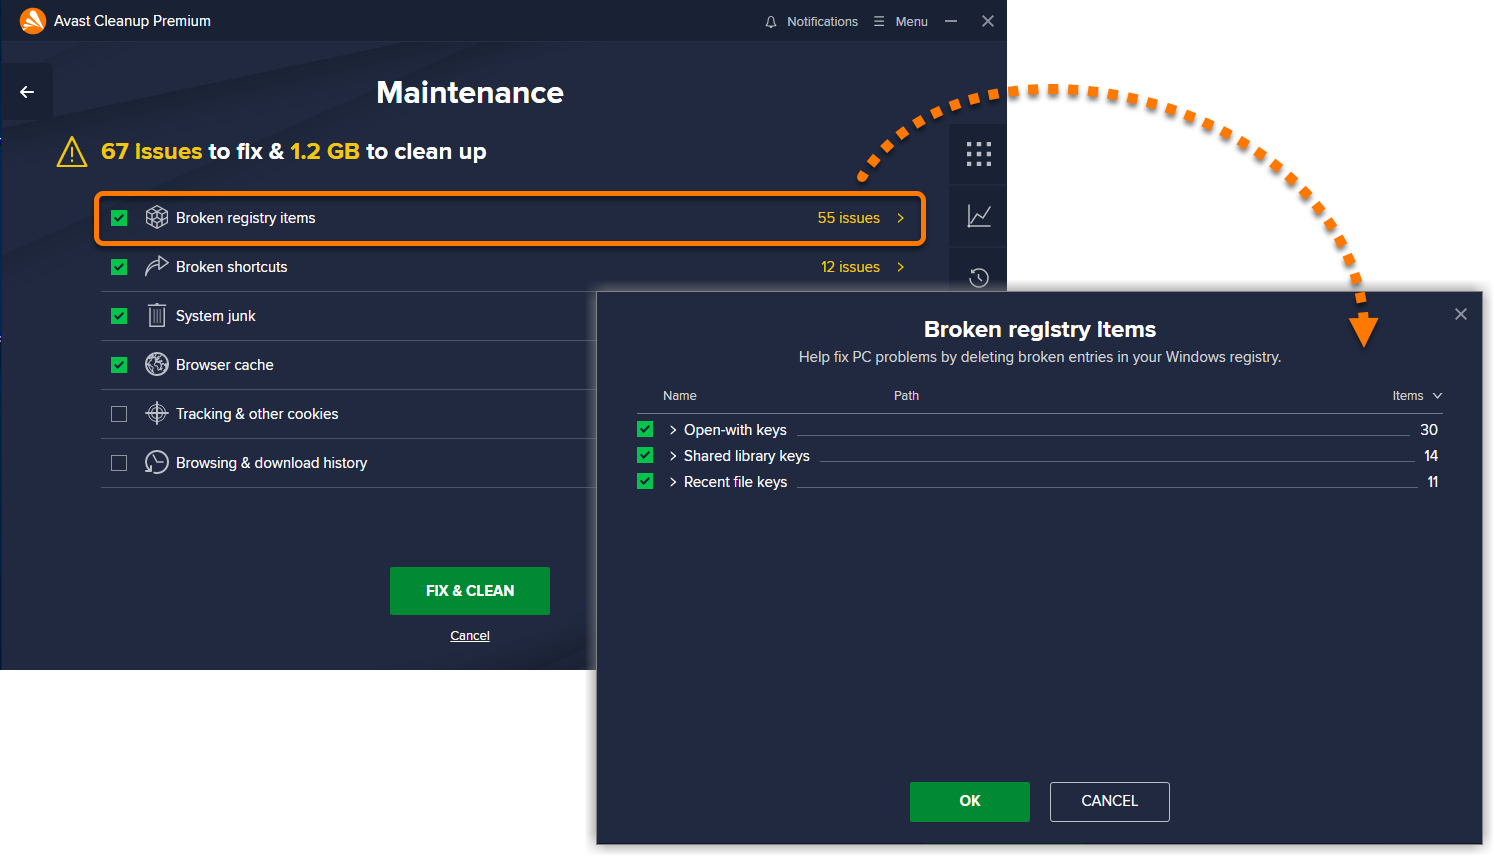Expand Recent file keys row
Viewport: 1494px width, 856px height.
point(673,482)
